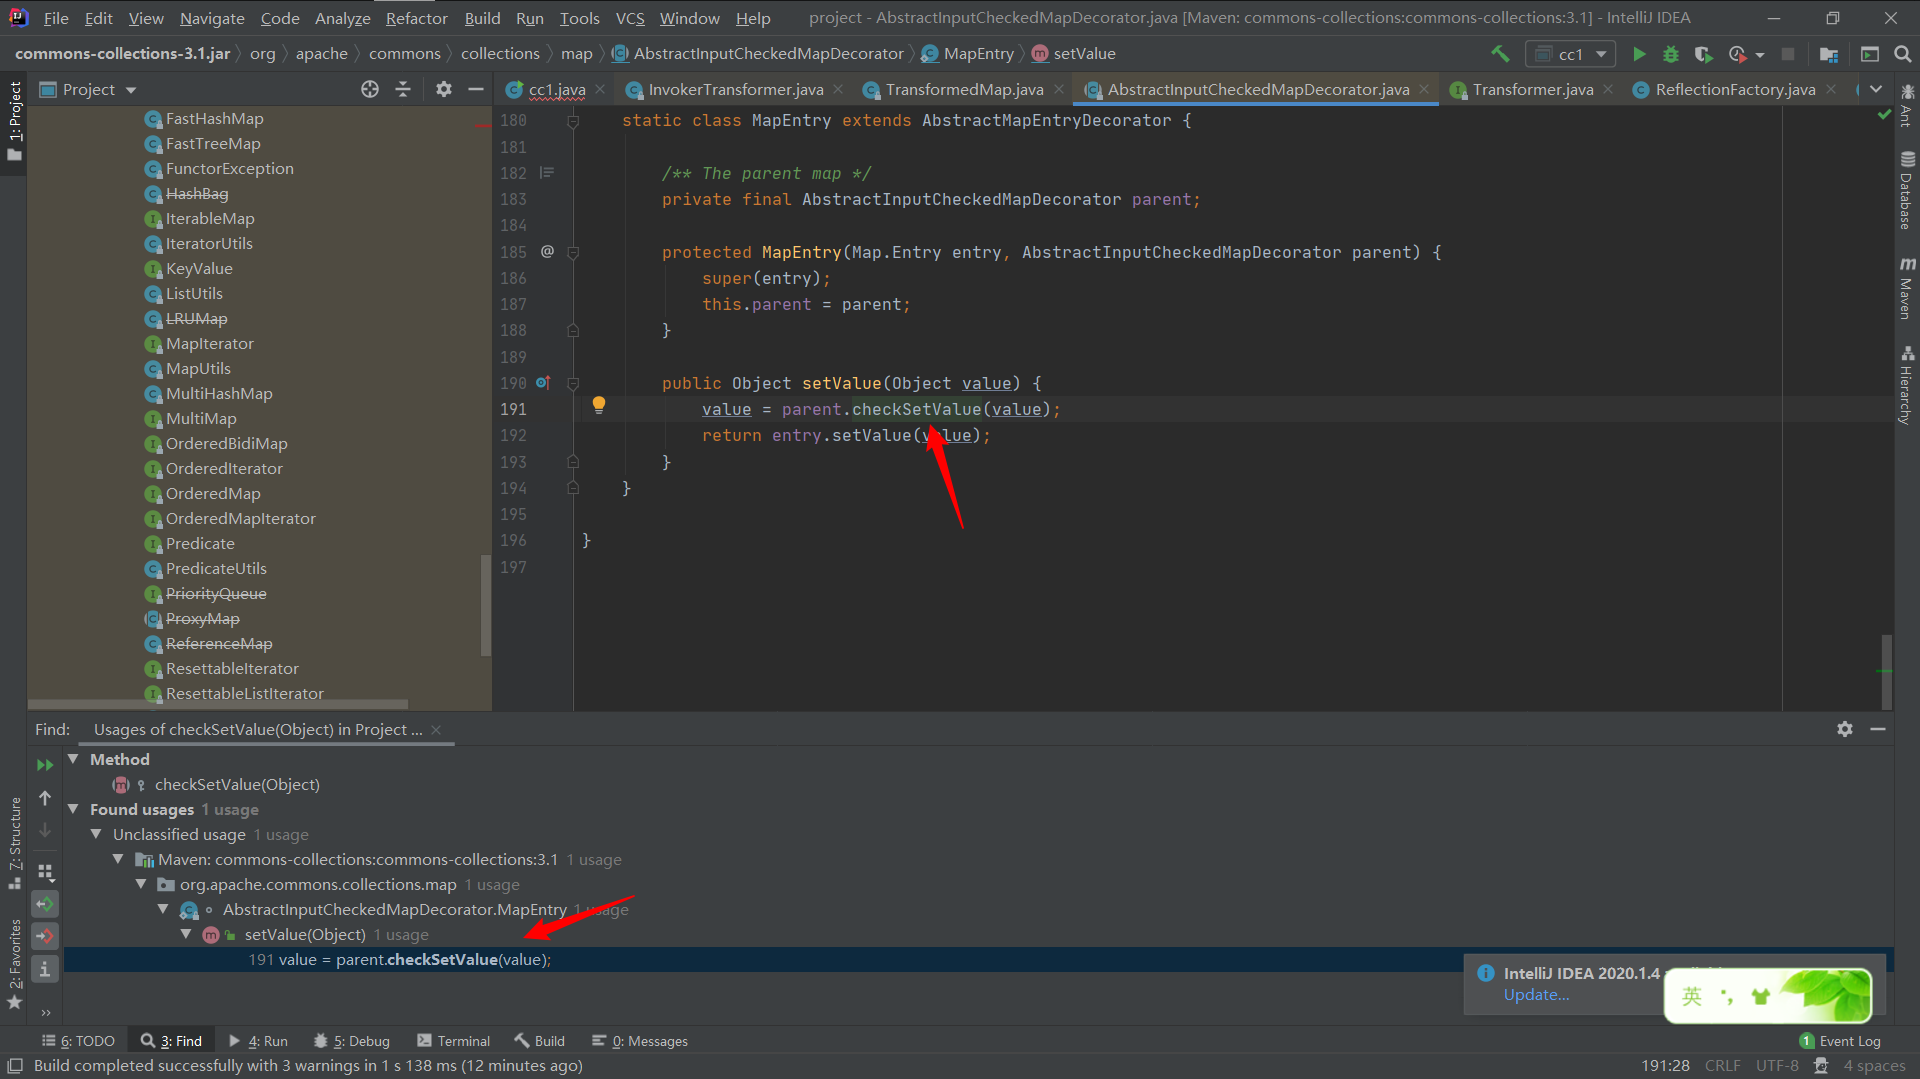
Task: Rerun the usage search with the double green arrows
Action: 45,765
